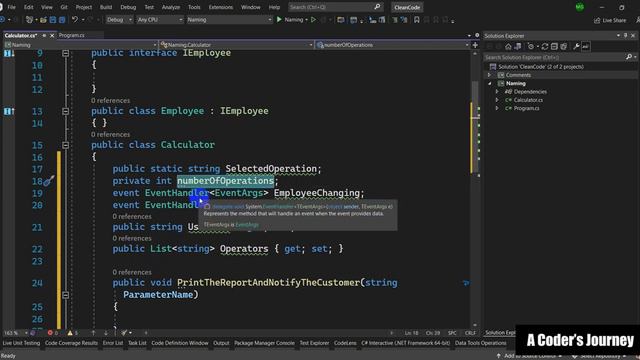The image size is (640, 360).
Task: Open the Output tab at bottom
Action: pos(221,343)
